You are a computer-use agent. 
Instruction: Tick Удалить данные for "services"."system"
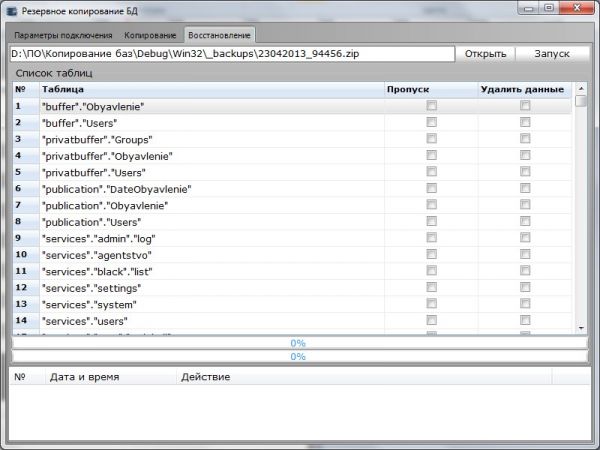pyautogui.click(x=525, y=303)
